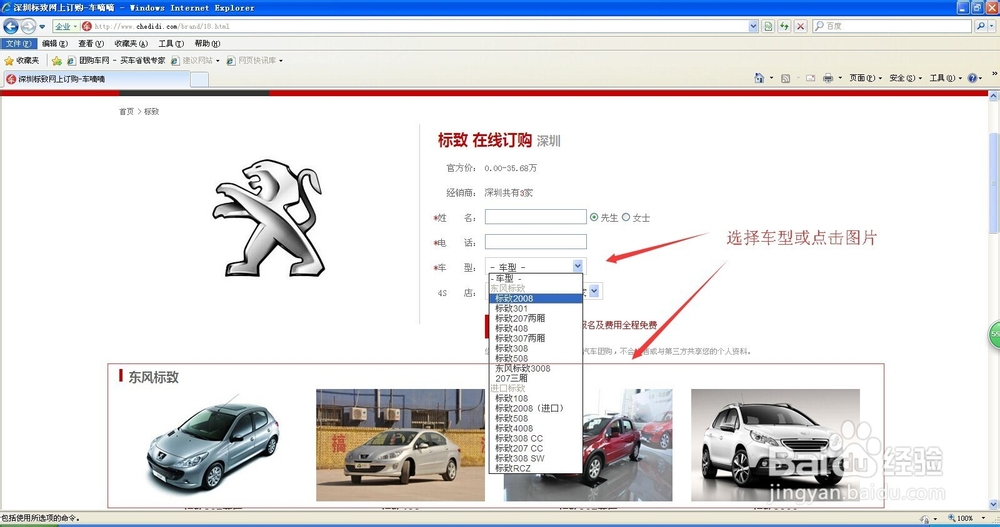
Task: Choose 标致308 CC in the model list
Action: (x=536, y=438)
